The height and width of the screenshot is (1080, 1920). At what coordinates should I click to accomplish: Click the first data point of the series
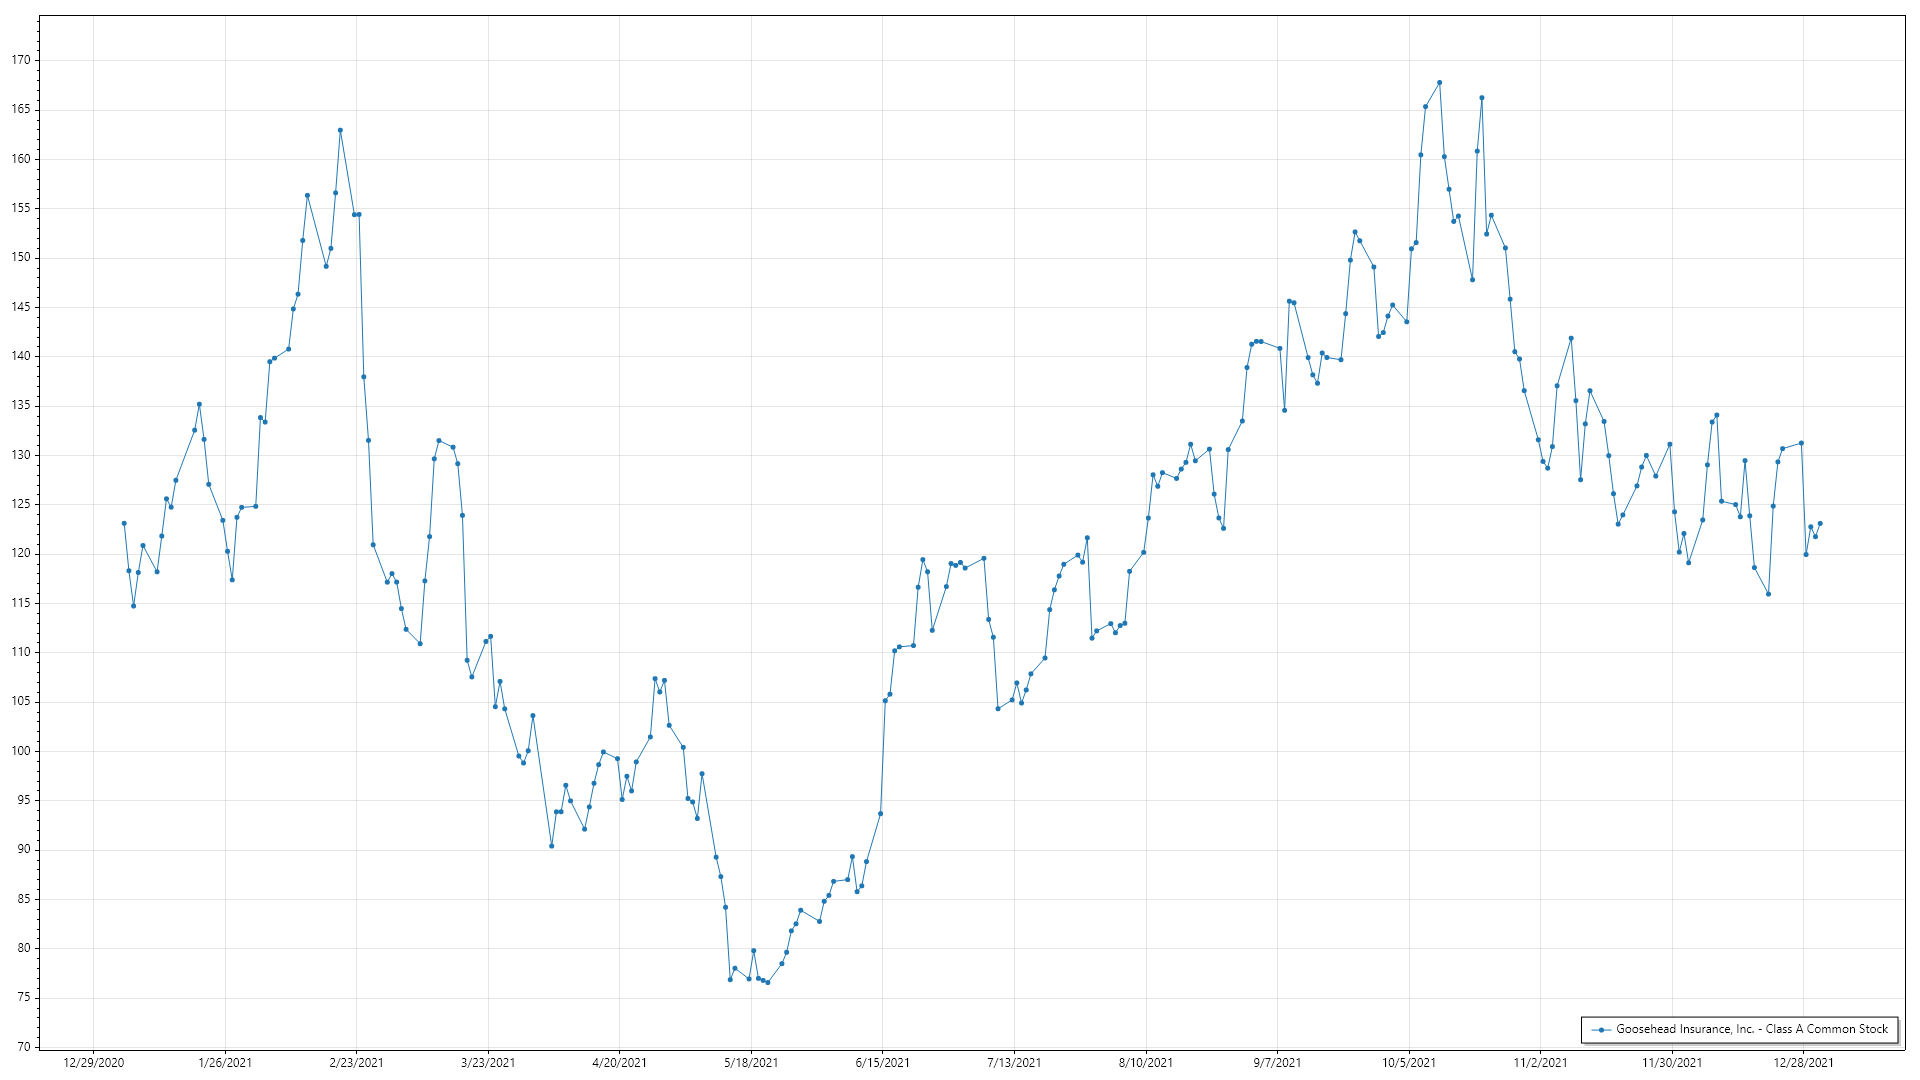[x=124, y=523]
